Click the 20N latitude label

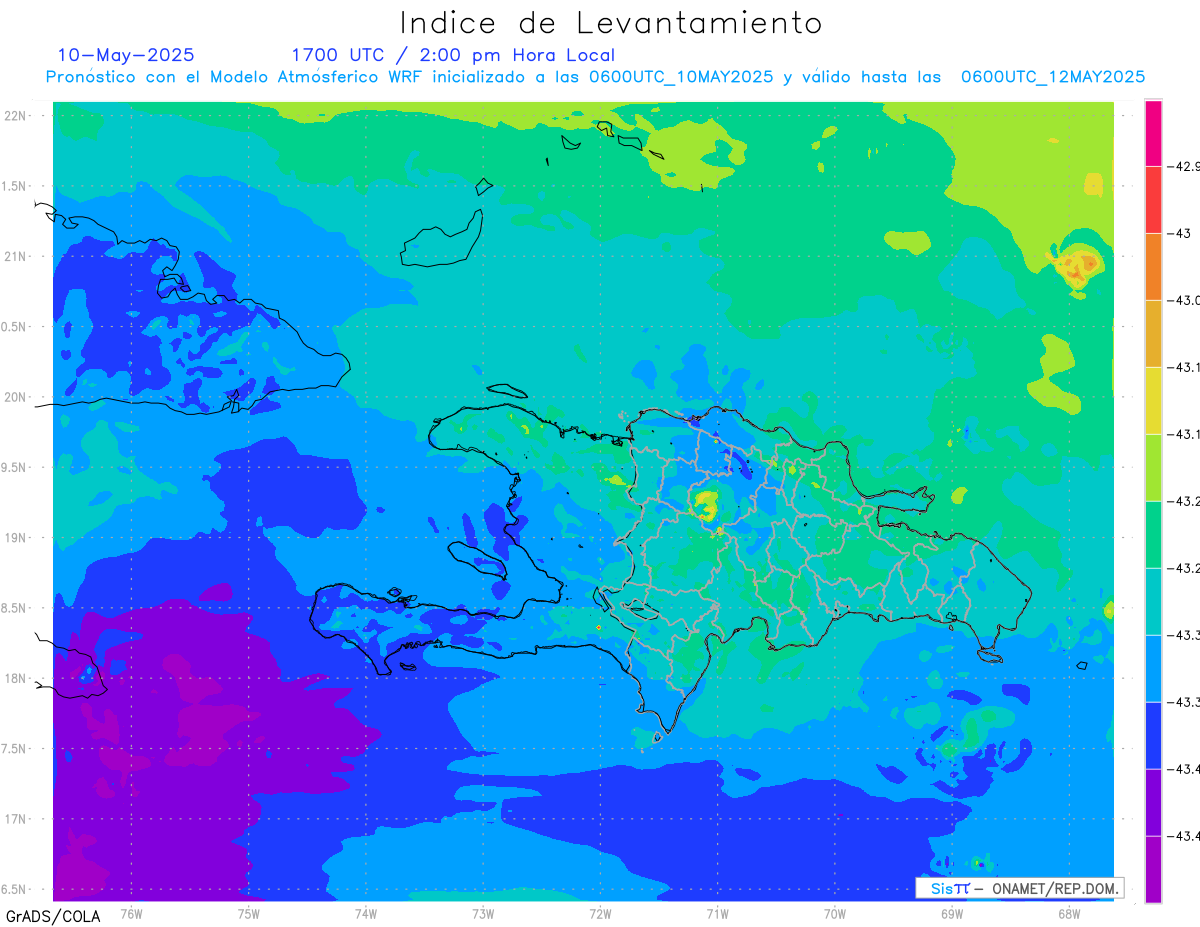[x=16, y=397]
